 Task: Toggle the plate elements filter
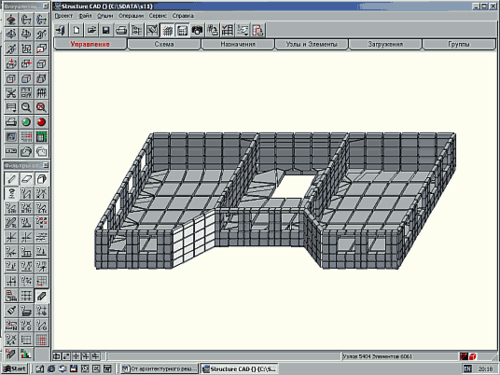26,179
